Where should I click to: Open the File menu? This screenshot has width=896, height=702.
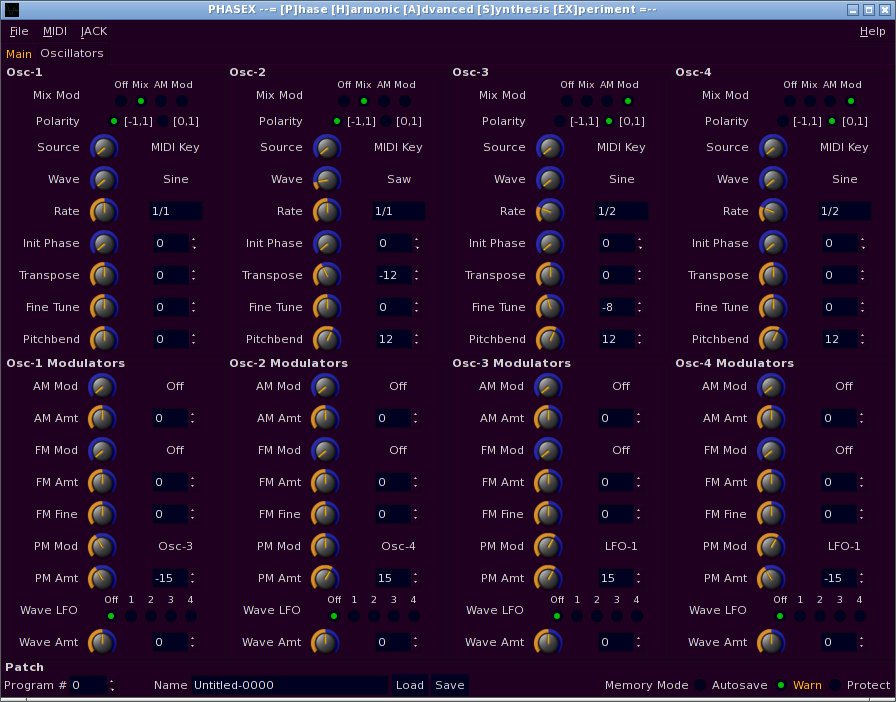click(x=19, y=31)
